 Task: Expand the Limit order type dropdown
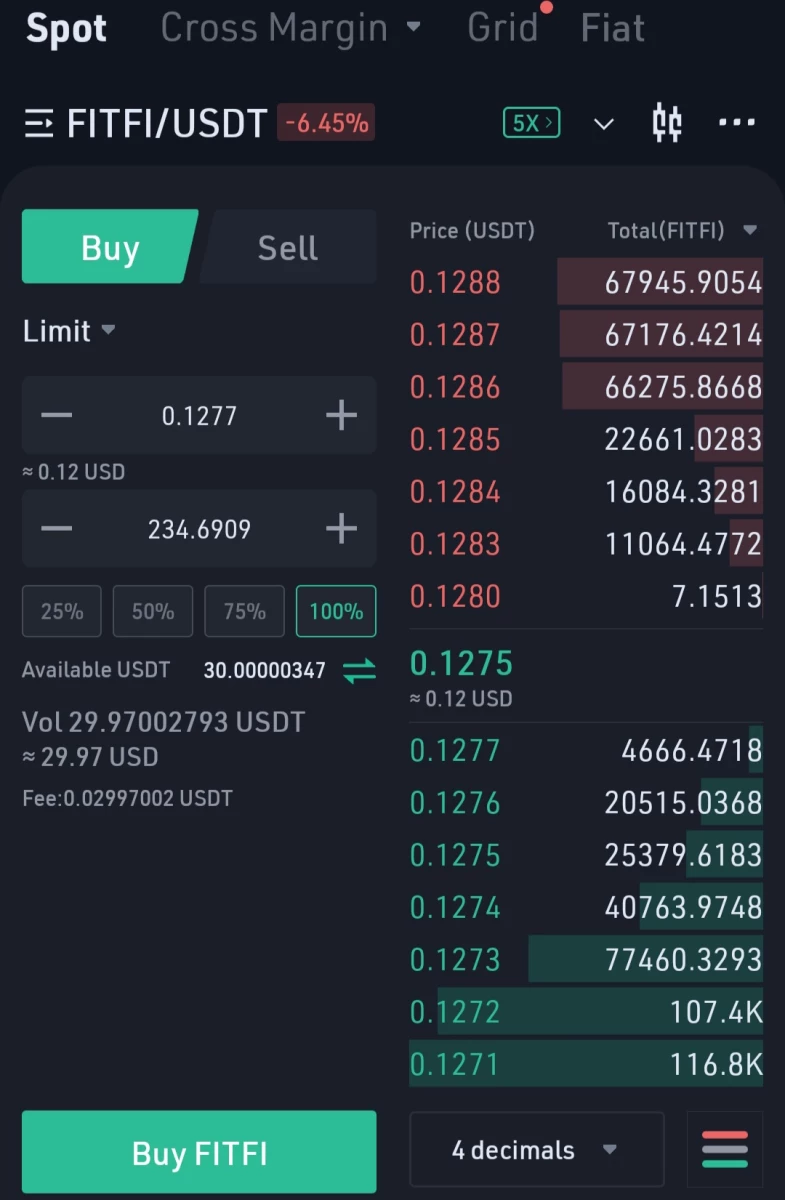pyautogui.click(x=69, y=331)
